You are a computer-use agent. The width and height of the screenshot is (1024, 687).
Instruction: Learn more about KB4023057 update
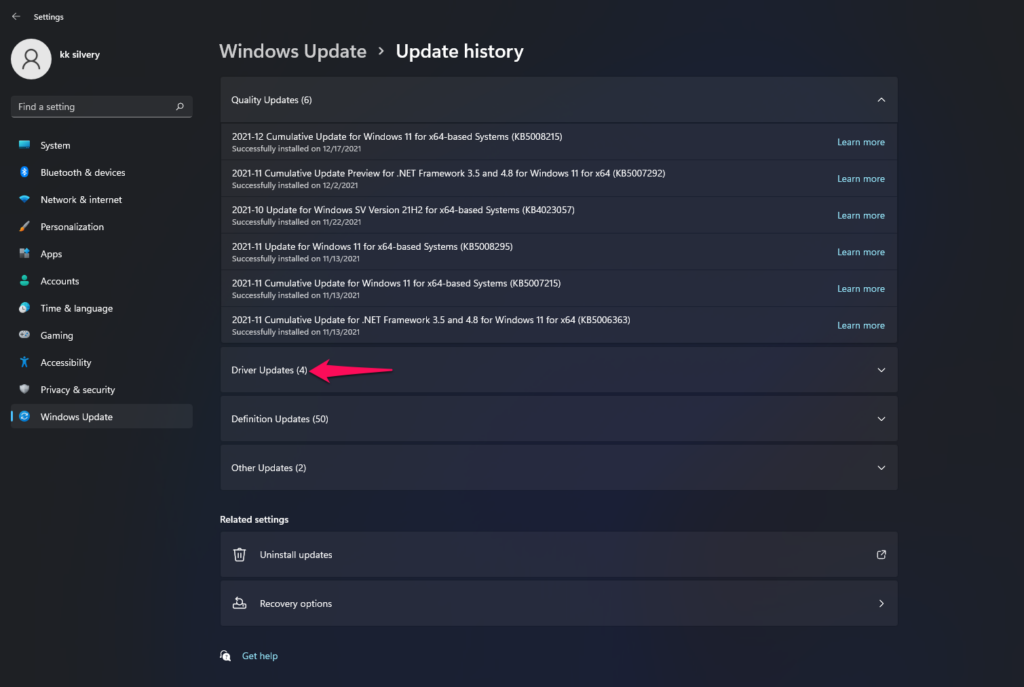(x=861, y=215)
